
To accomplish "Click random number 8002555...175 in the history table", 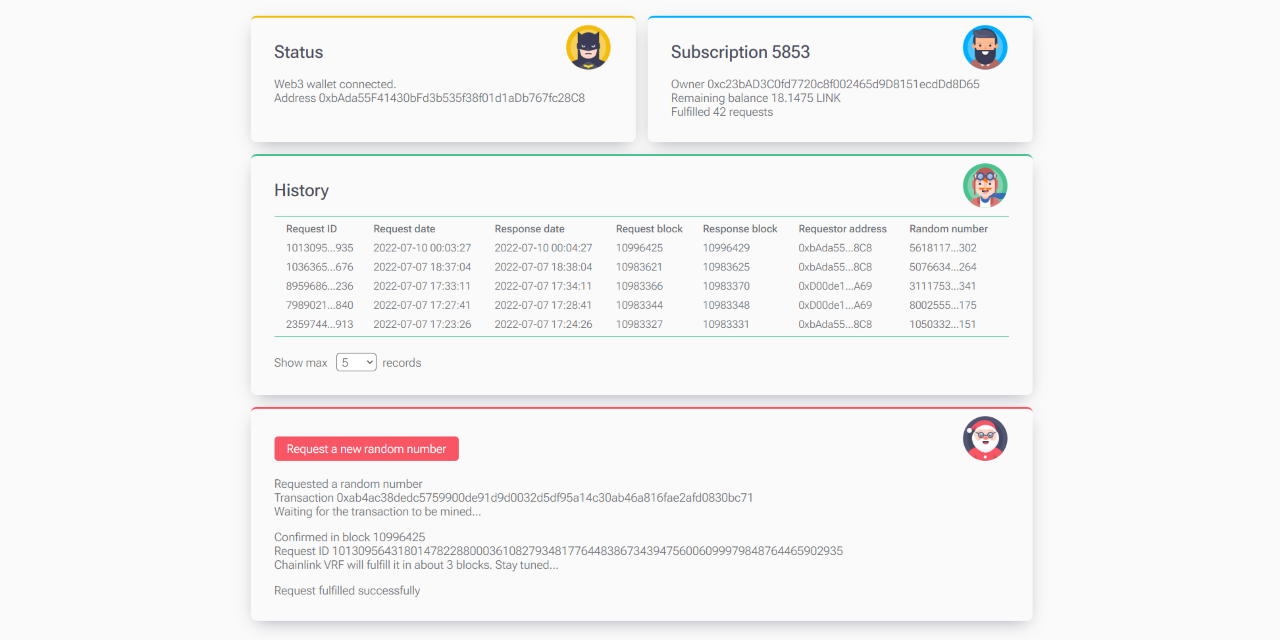I will click(942, 305).
